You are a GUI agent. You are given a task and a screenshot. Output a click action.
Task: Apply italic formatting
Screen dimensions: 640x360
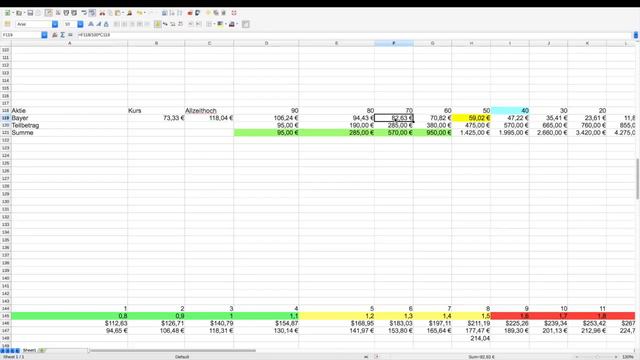(x=98, y=24)
